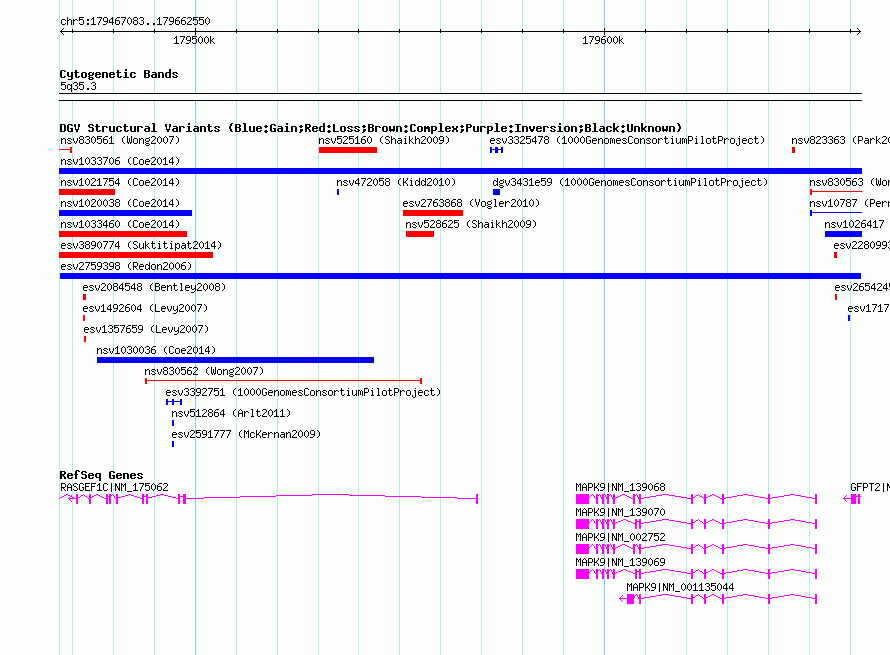The image size is (890, 655).
Task: Click the nsv830561 (Wong2007) variant label
Action: [120, 140]
